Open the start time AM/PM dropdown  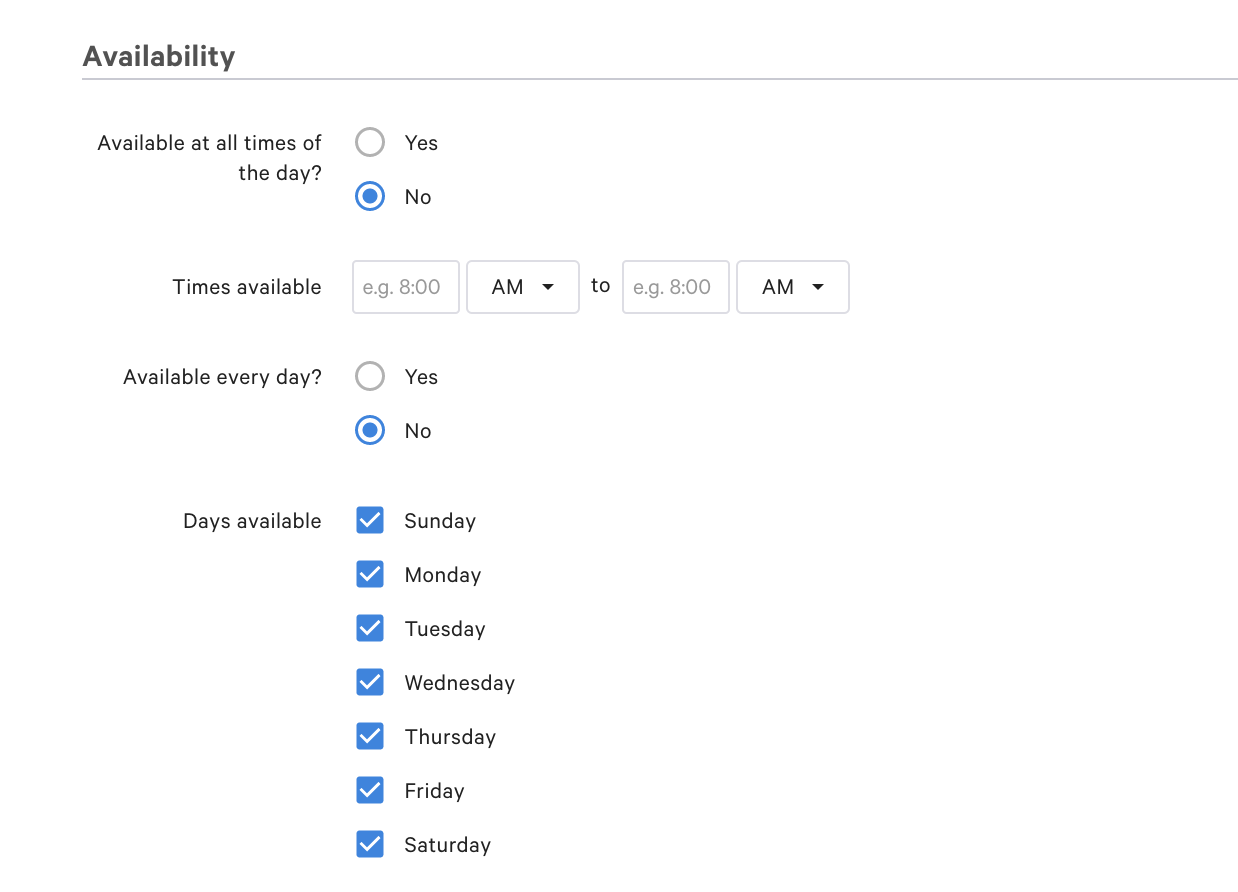[522, 287]
